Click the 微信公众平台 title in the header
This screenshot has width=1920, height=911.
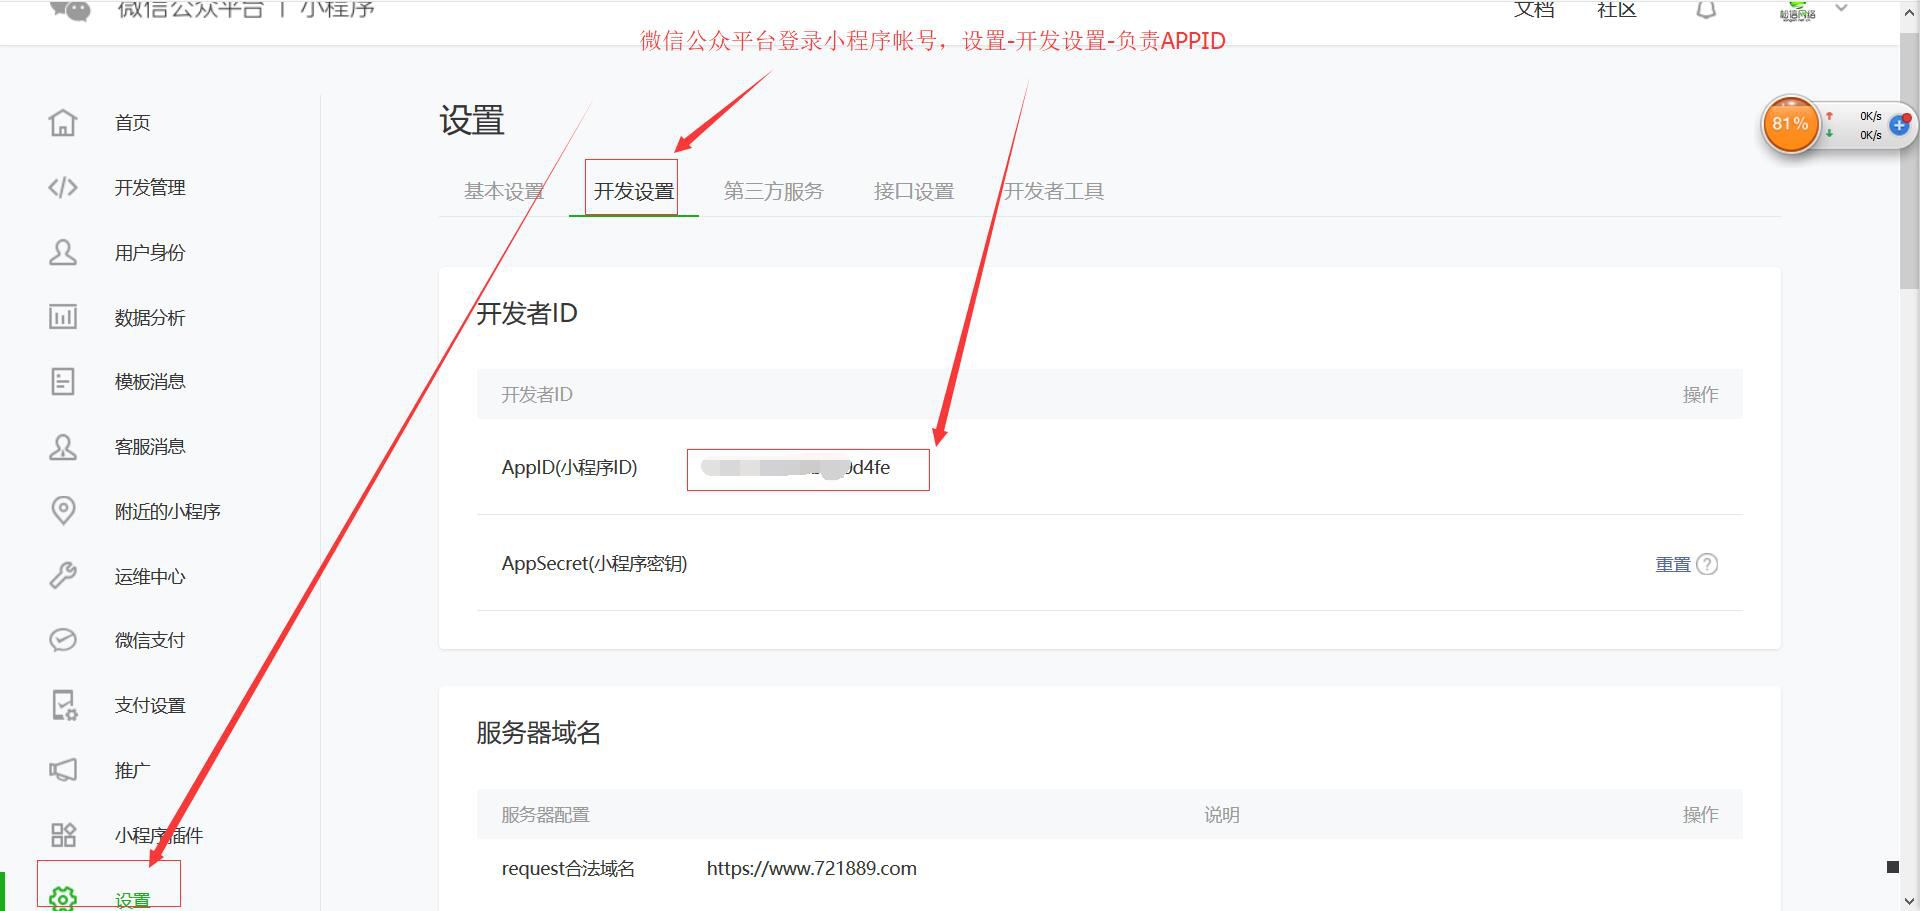coord(190,10)
